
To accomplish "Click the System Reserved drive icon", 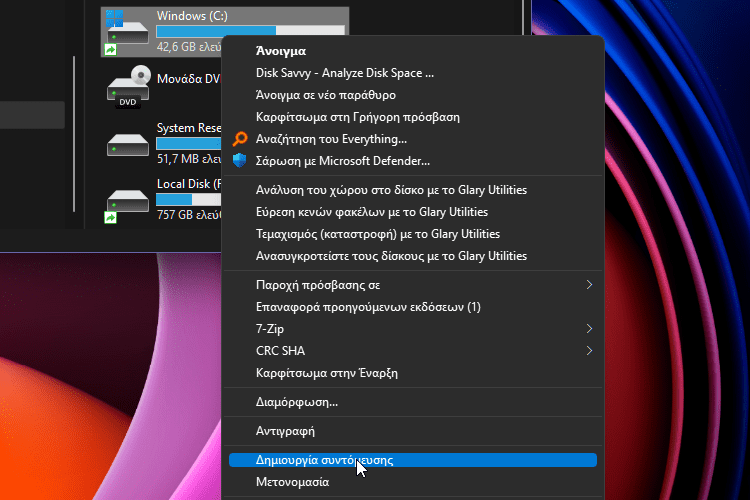I will pos(128,145).
